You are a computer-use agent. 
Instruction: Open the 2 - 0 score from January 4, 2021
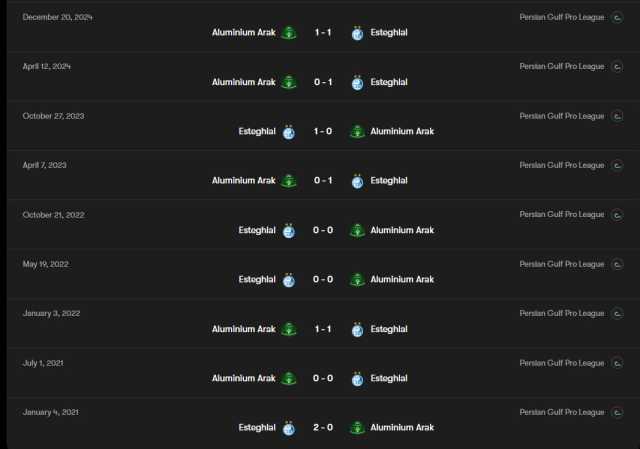click(323, 427)
